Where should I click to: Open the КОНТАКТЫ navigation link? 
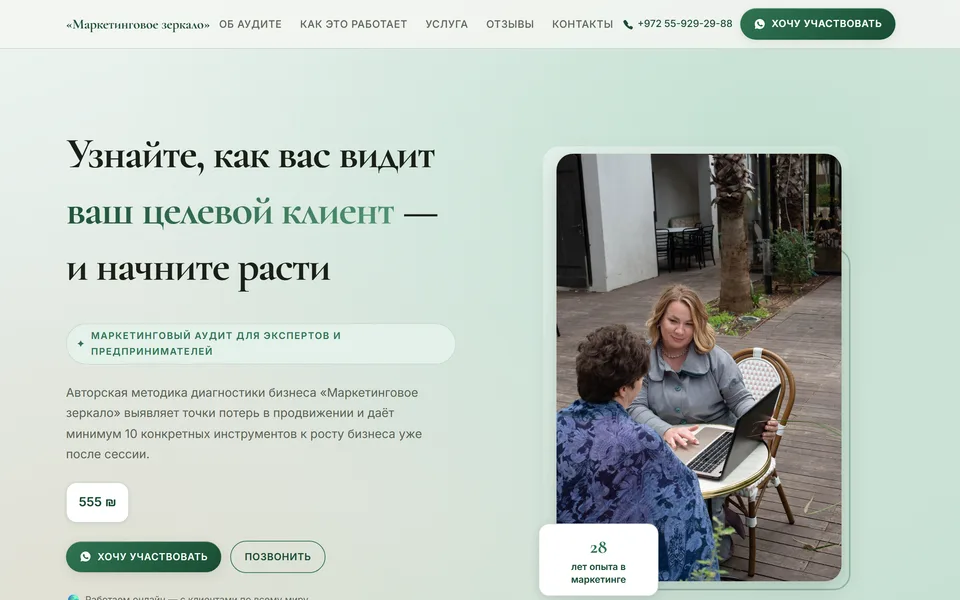[582, 24]
